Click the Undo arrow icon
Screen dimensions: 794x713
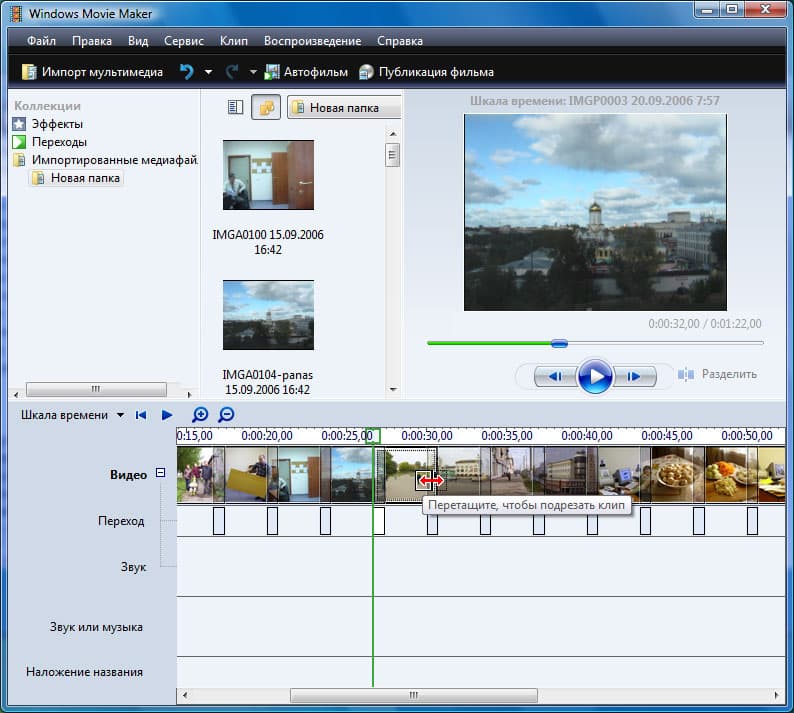click(186, 72)
